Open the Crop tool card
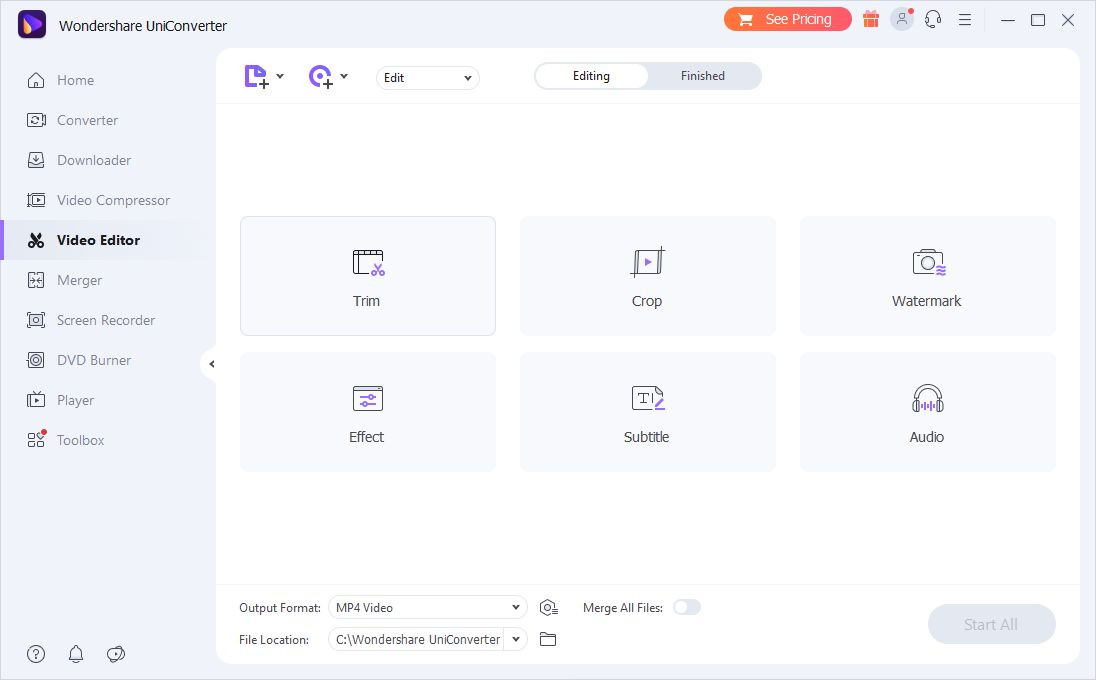Image resolution: width=1096 pixels, height=680 pixels. (647, 276)
